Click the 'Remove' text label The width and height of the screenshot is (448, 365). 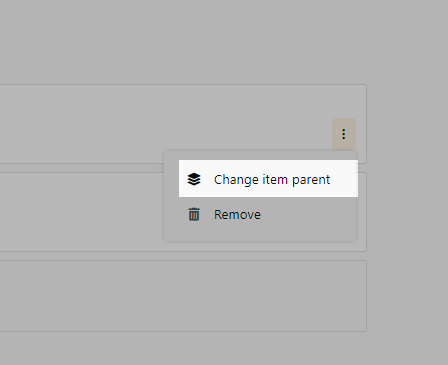click(237, 215)
